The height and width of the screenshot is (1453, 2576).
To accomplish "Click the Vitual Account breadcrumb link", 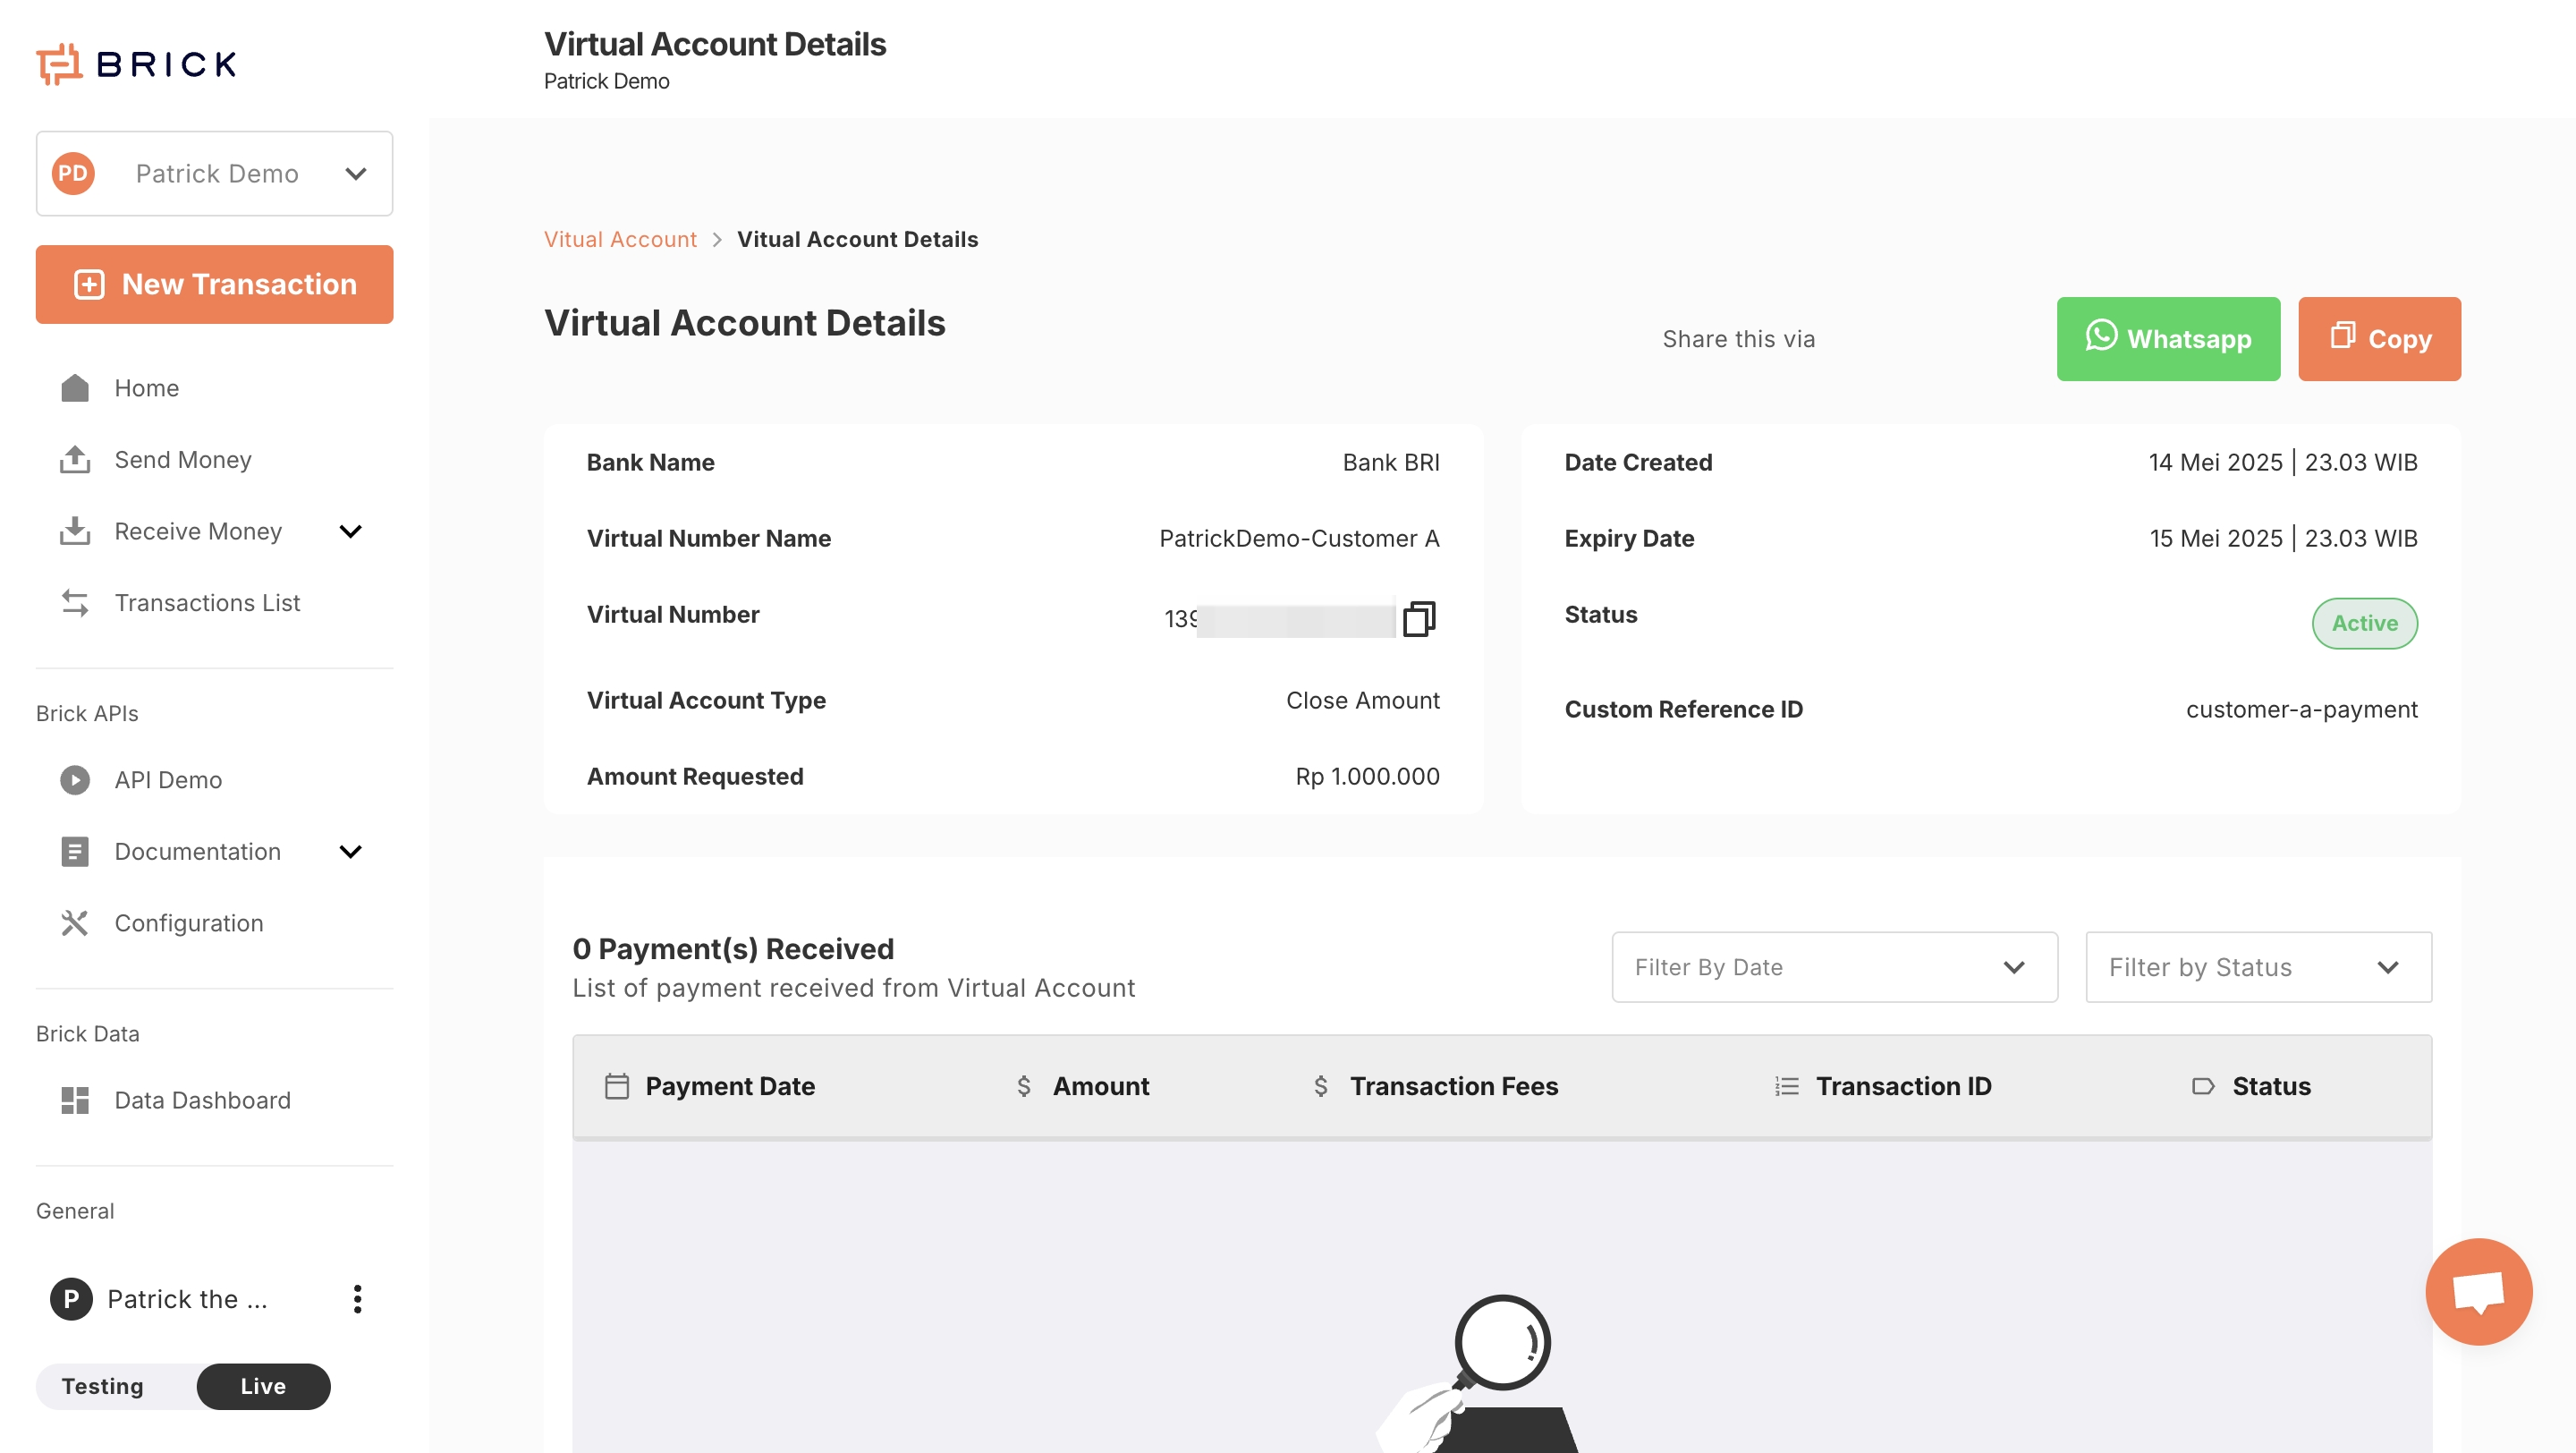I will [x=619, y=239].
